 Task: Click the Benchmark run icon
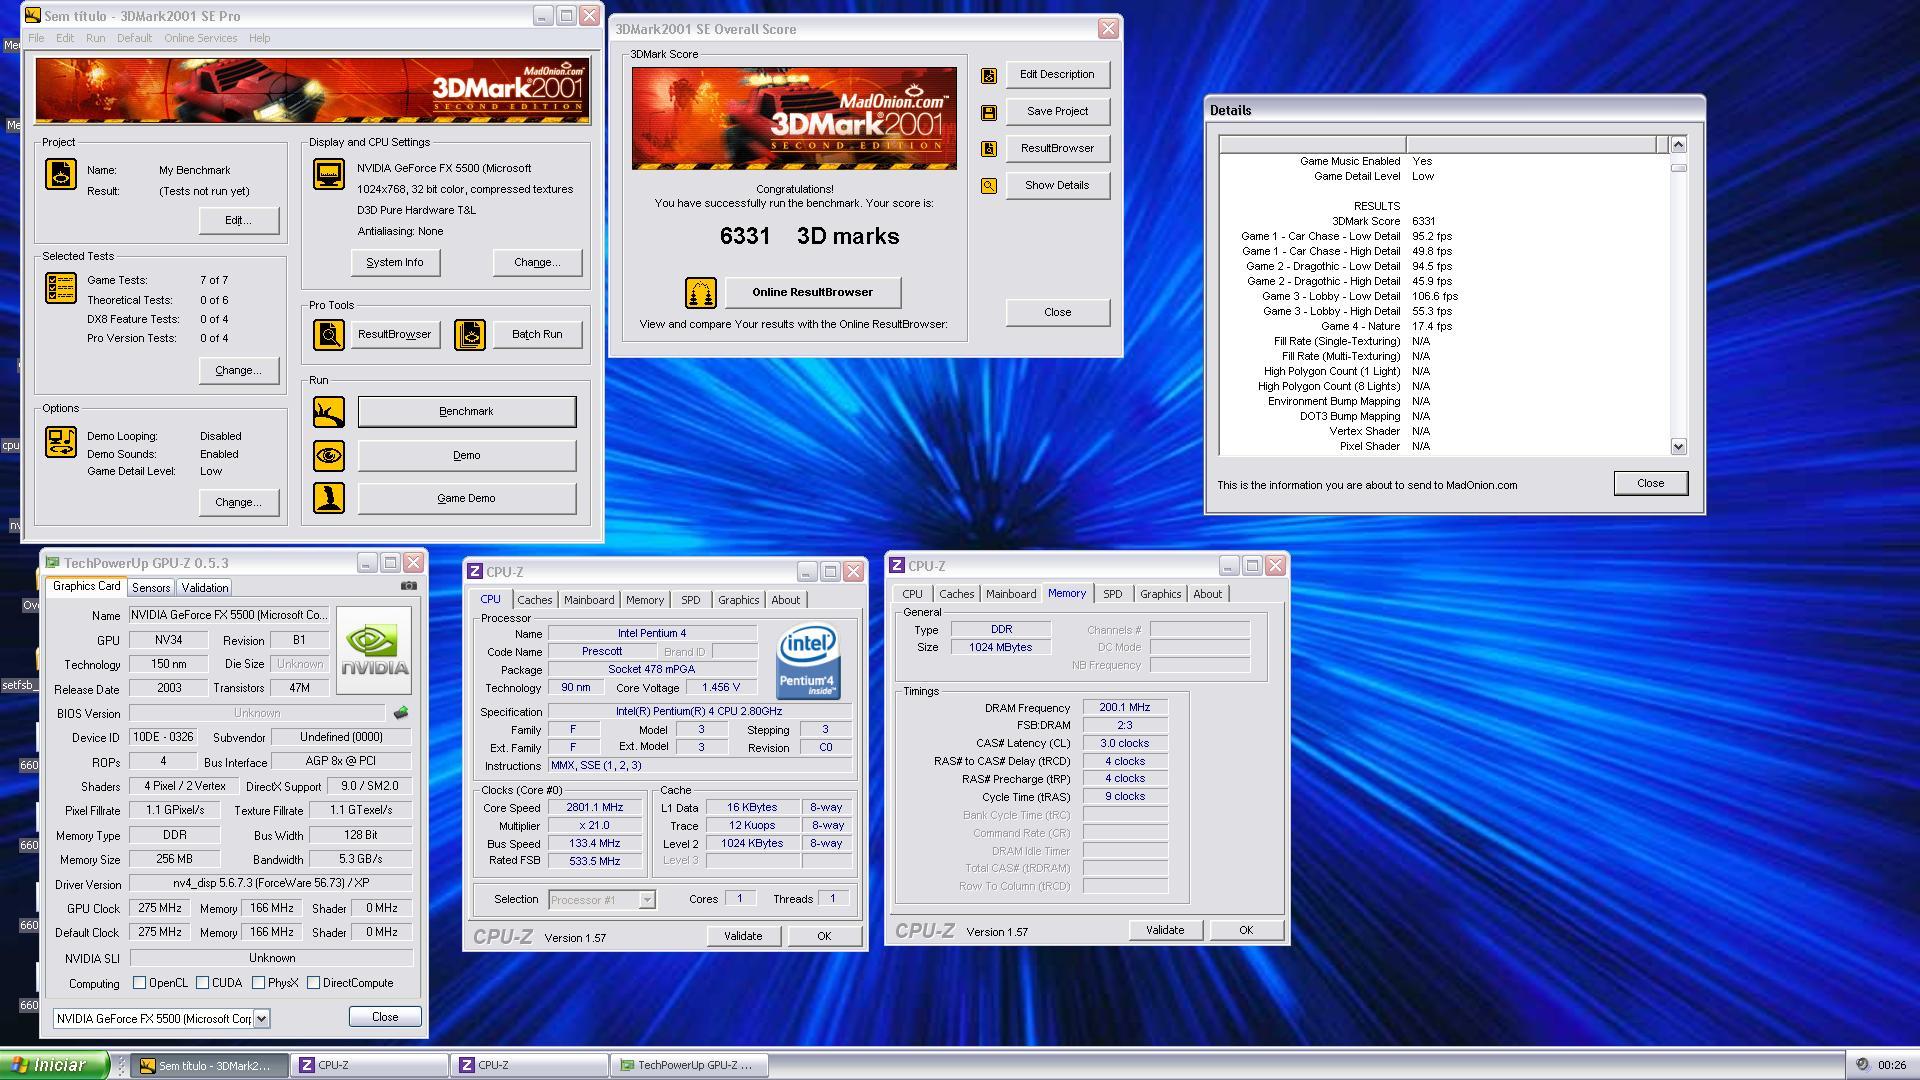[x=328, y=411]
